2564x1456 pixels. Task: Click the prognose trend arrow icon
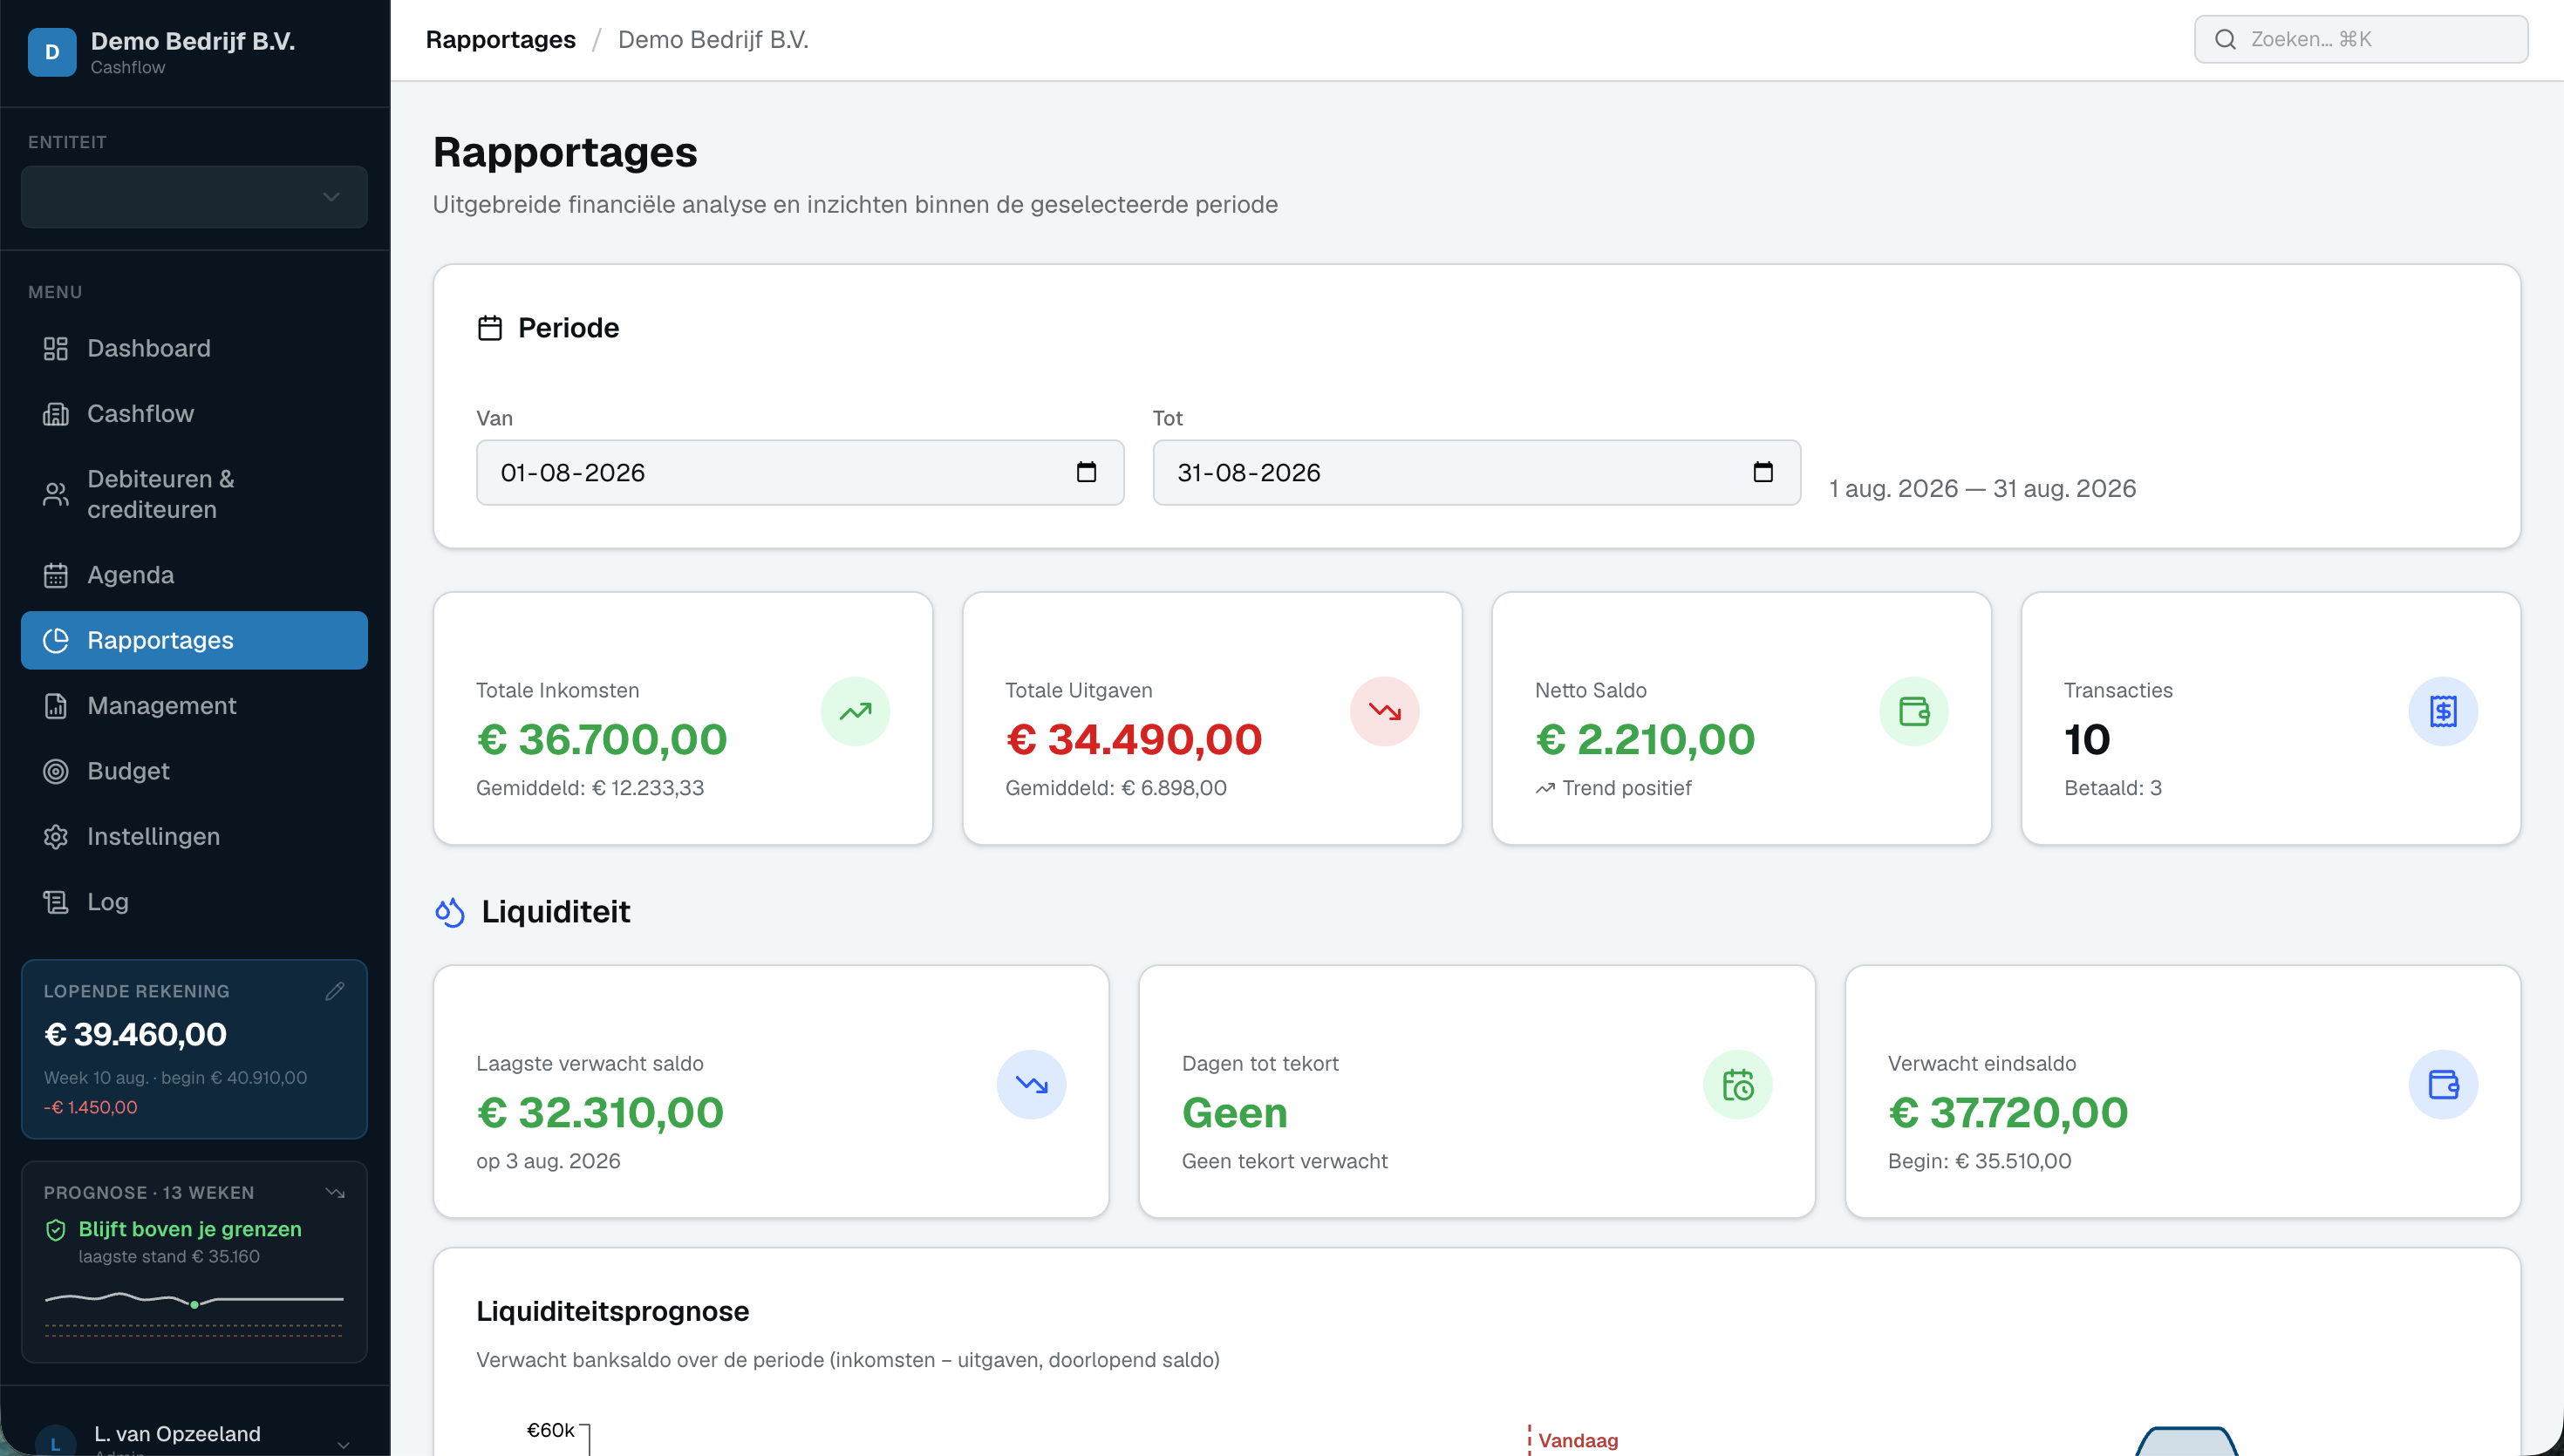click(335, 1192)
